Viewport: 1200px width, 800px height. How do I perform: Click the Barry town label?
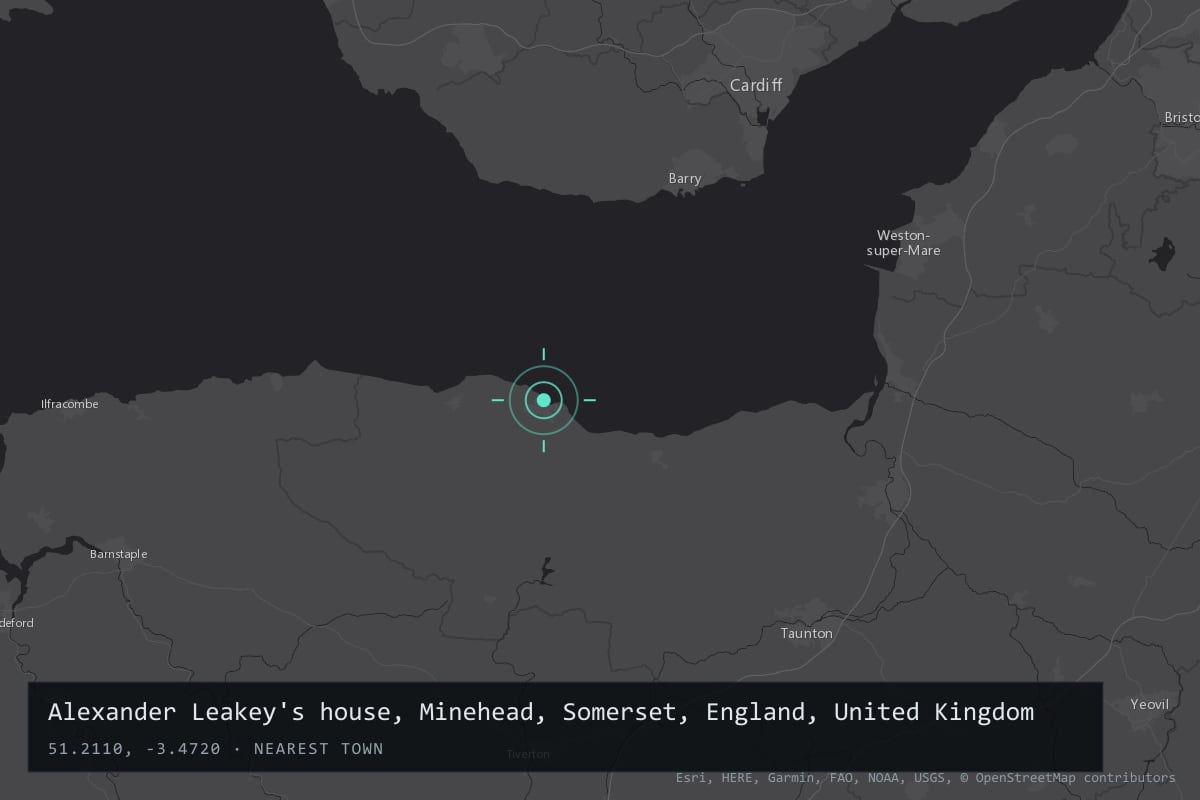click(685, 178)
